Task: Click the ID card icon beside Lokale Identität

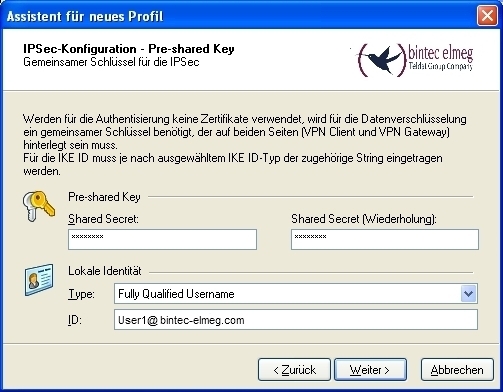Action: [x=39, y=280]
